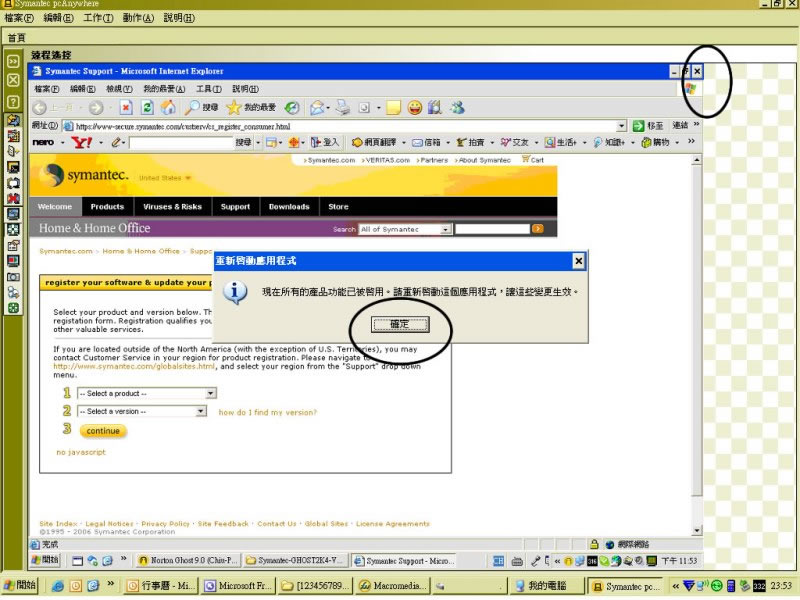Viewport: 800px width, 600px height.
Task: Click the Yahoo toolbar search input
Action: [182, 143]
